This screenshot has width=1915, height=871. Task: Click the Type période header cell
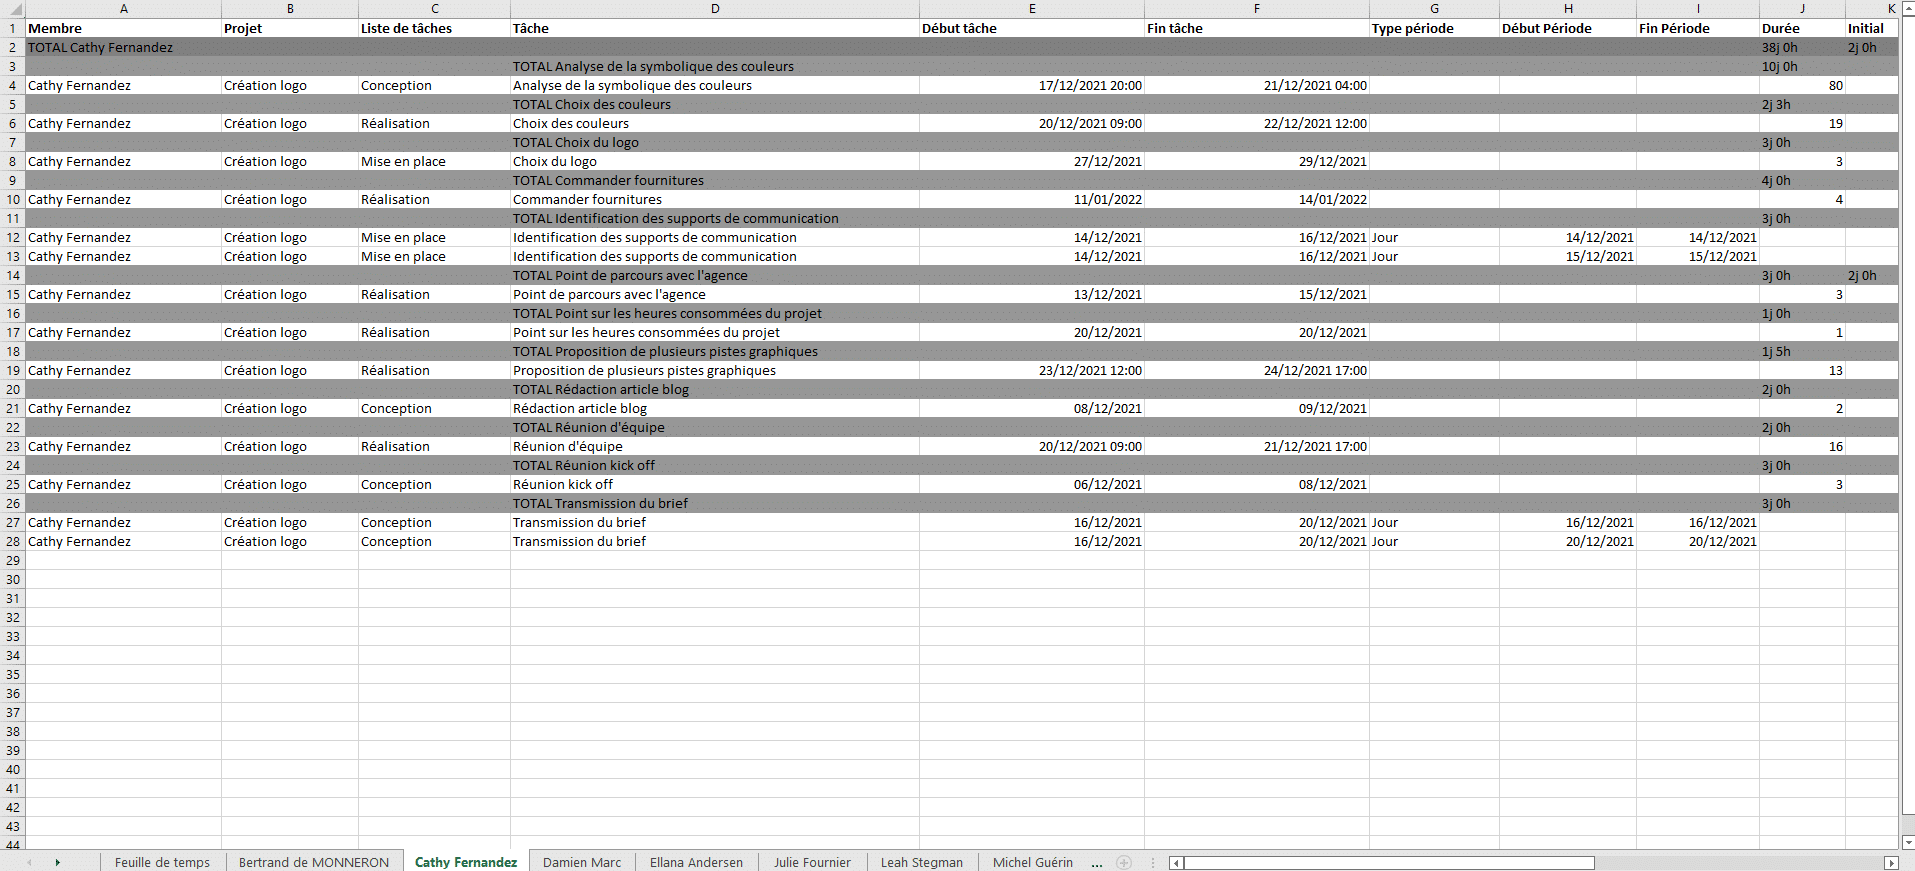[1434, 28]
